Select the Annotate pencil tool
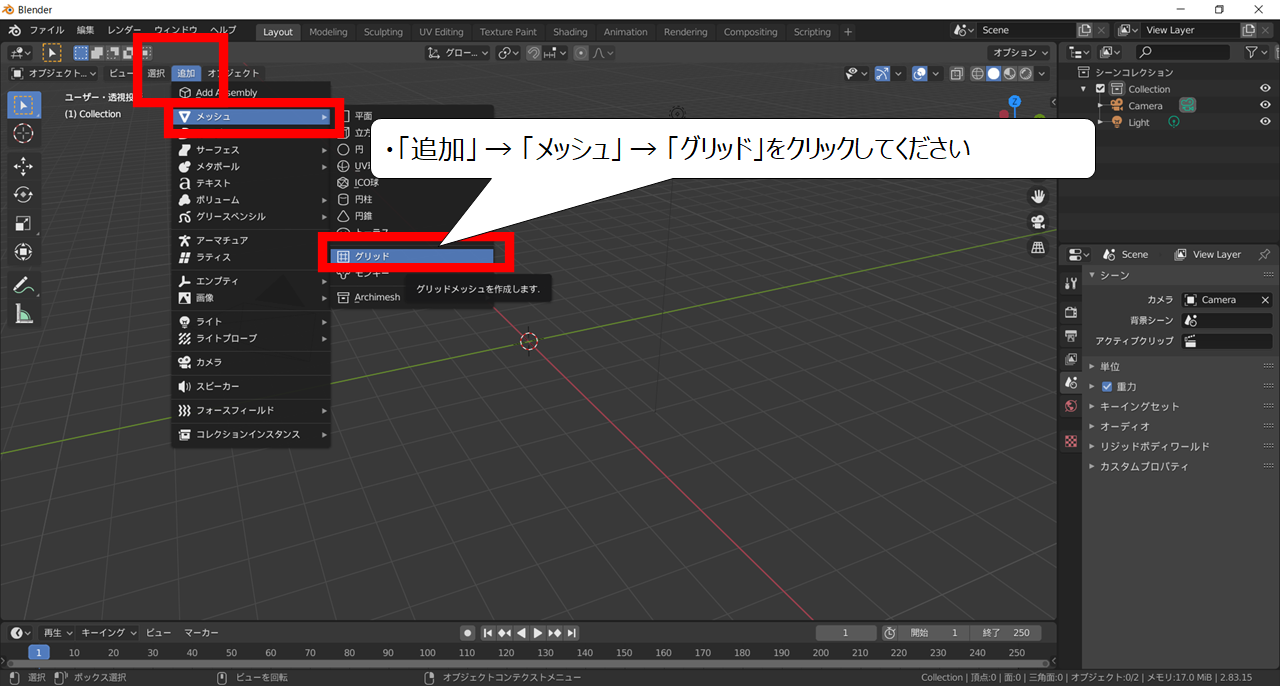The width and height of the screenshot is (1280, 686). coord(25,285)
